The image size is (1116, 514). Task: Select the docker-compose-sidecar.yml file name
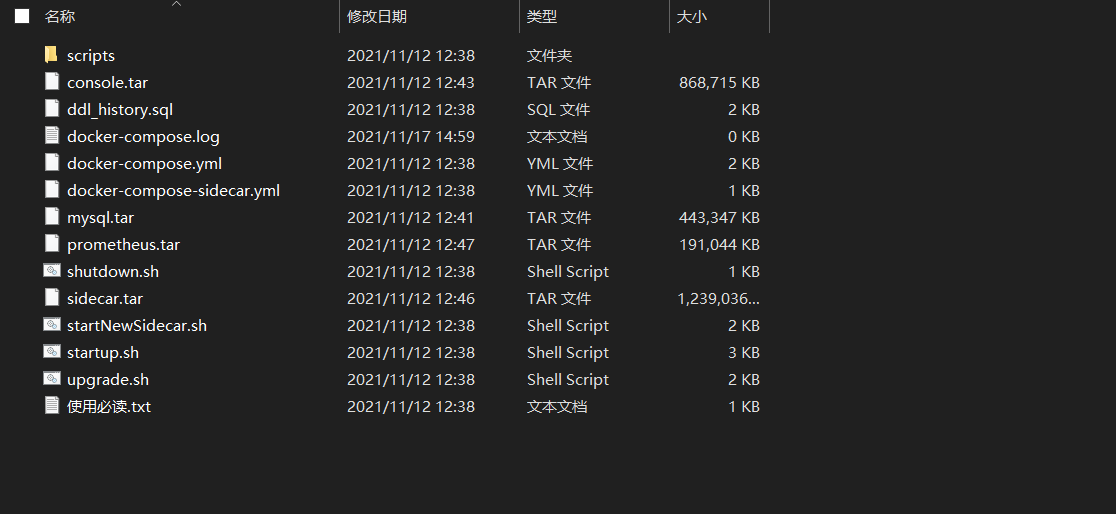[x=173, y=190]
